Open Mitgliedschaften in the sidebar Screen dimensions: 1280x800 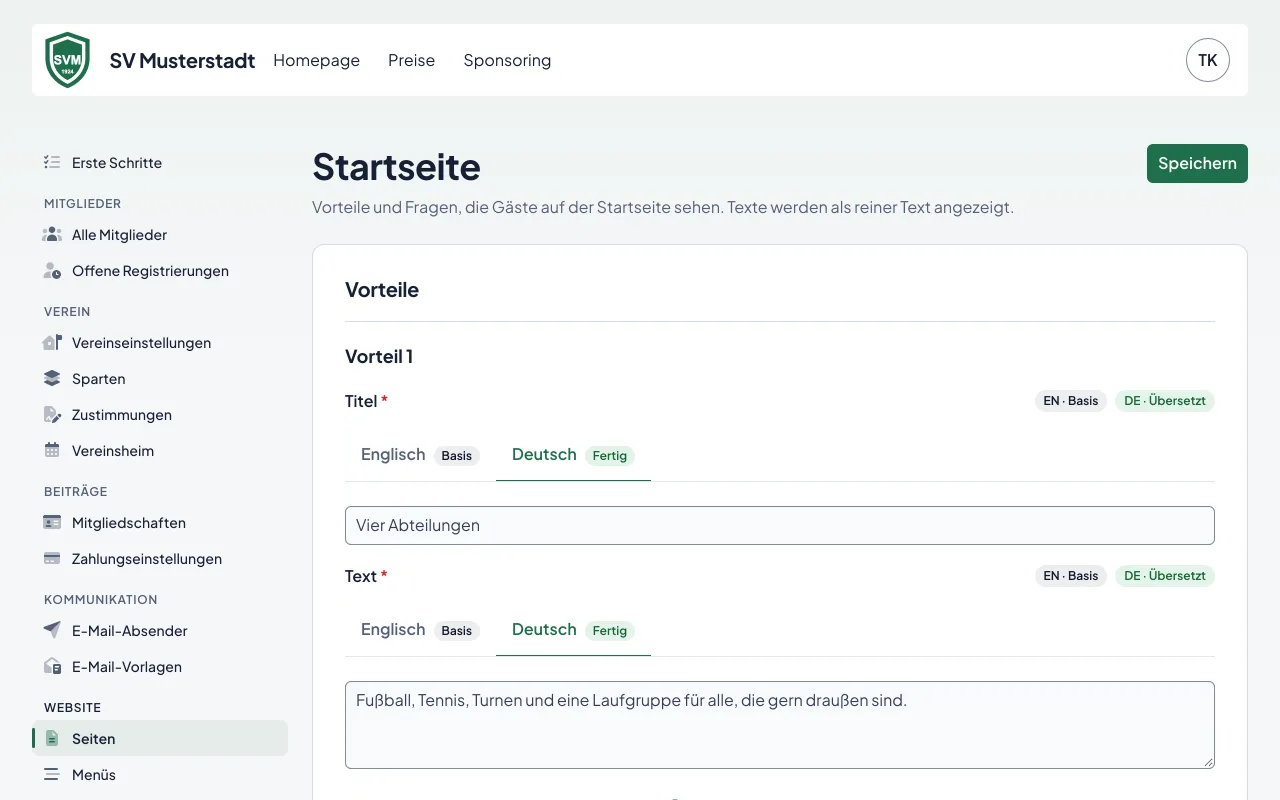pyautogui.click(x=160, y=522)
